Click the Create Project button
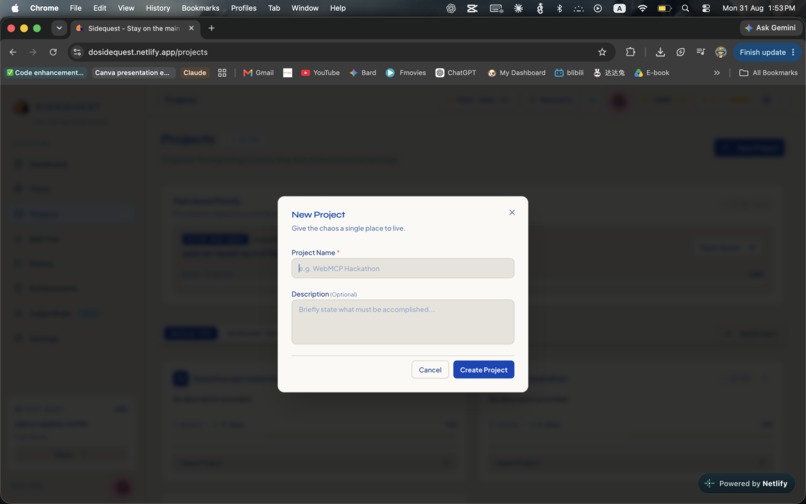 pyautogui.click(x=483, y=370)
